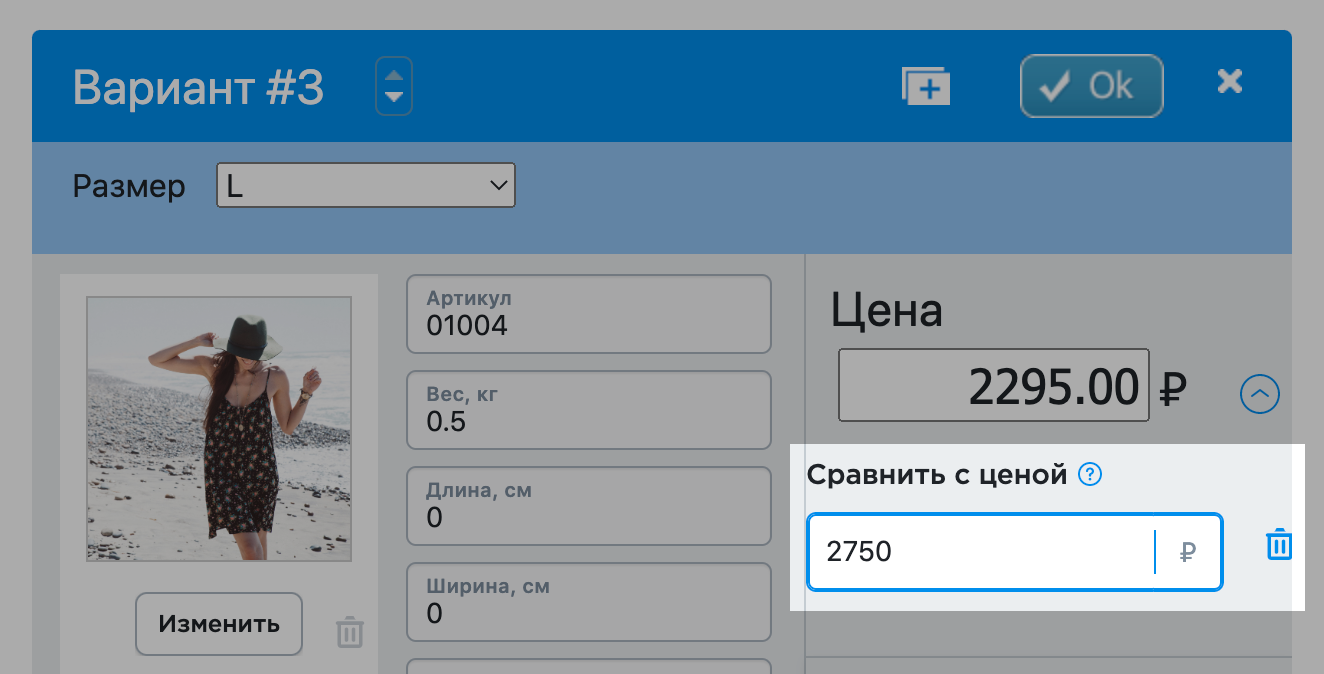Viewport: 1324px width, 674px height.
Task: Open help icon next to Сравнить с ценой
Action: coord(1091,475)
